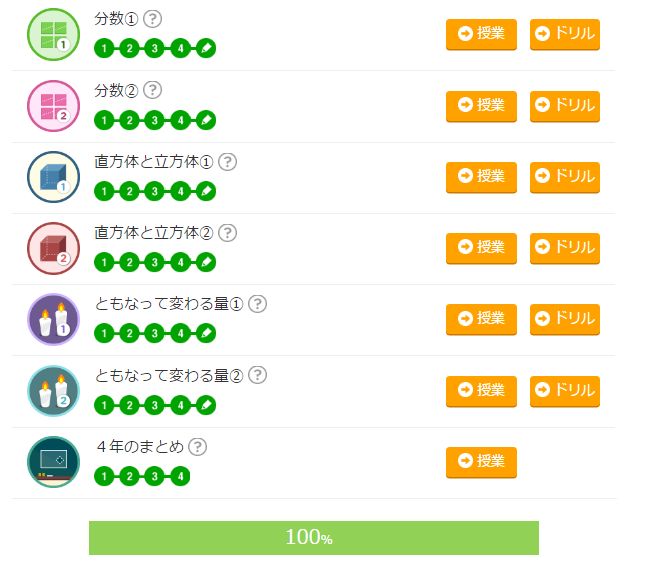Open the blackboard 4年のまとめ icon
This screenshot has width=645, height=577.
(53, 462)
